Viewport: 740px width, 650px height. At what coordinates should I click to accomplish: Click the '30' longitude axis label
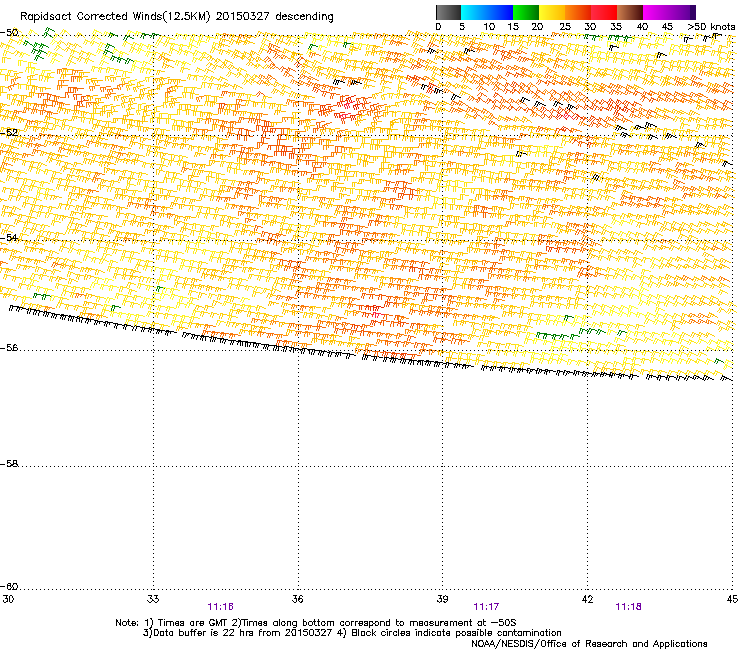click(8, 599)
